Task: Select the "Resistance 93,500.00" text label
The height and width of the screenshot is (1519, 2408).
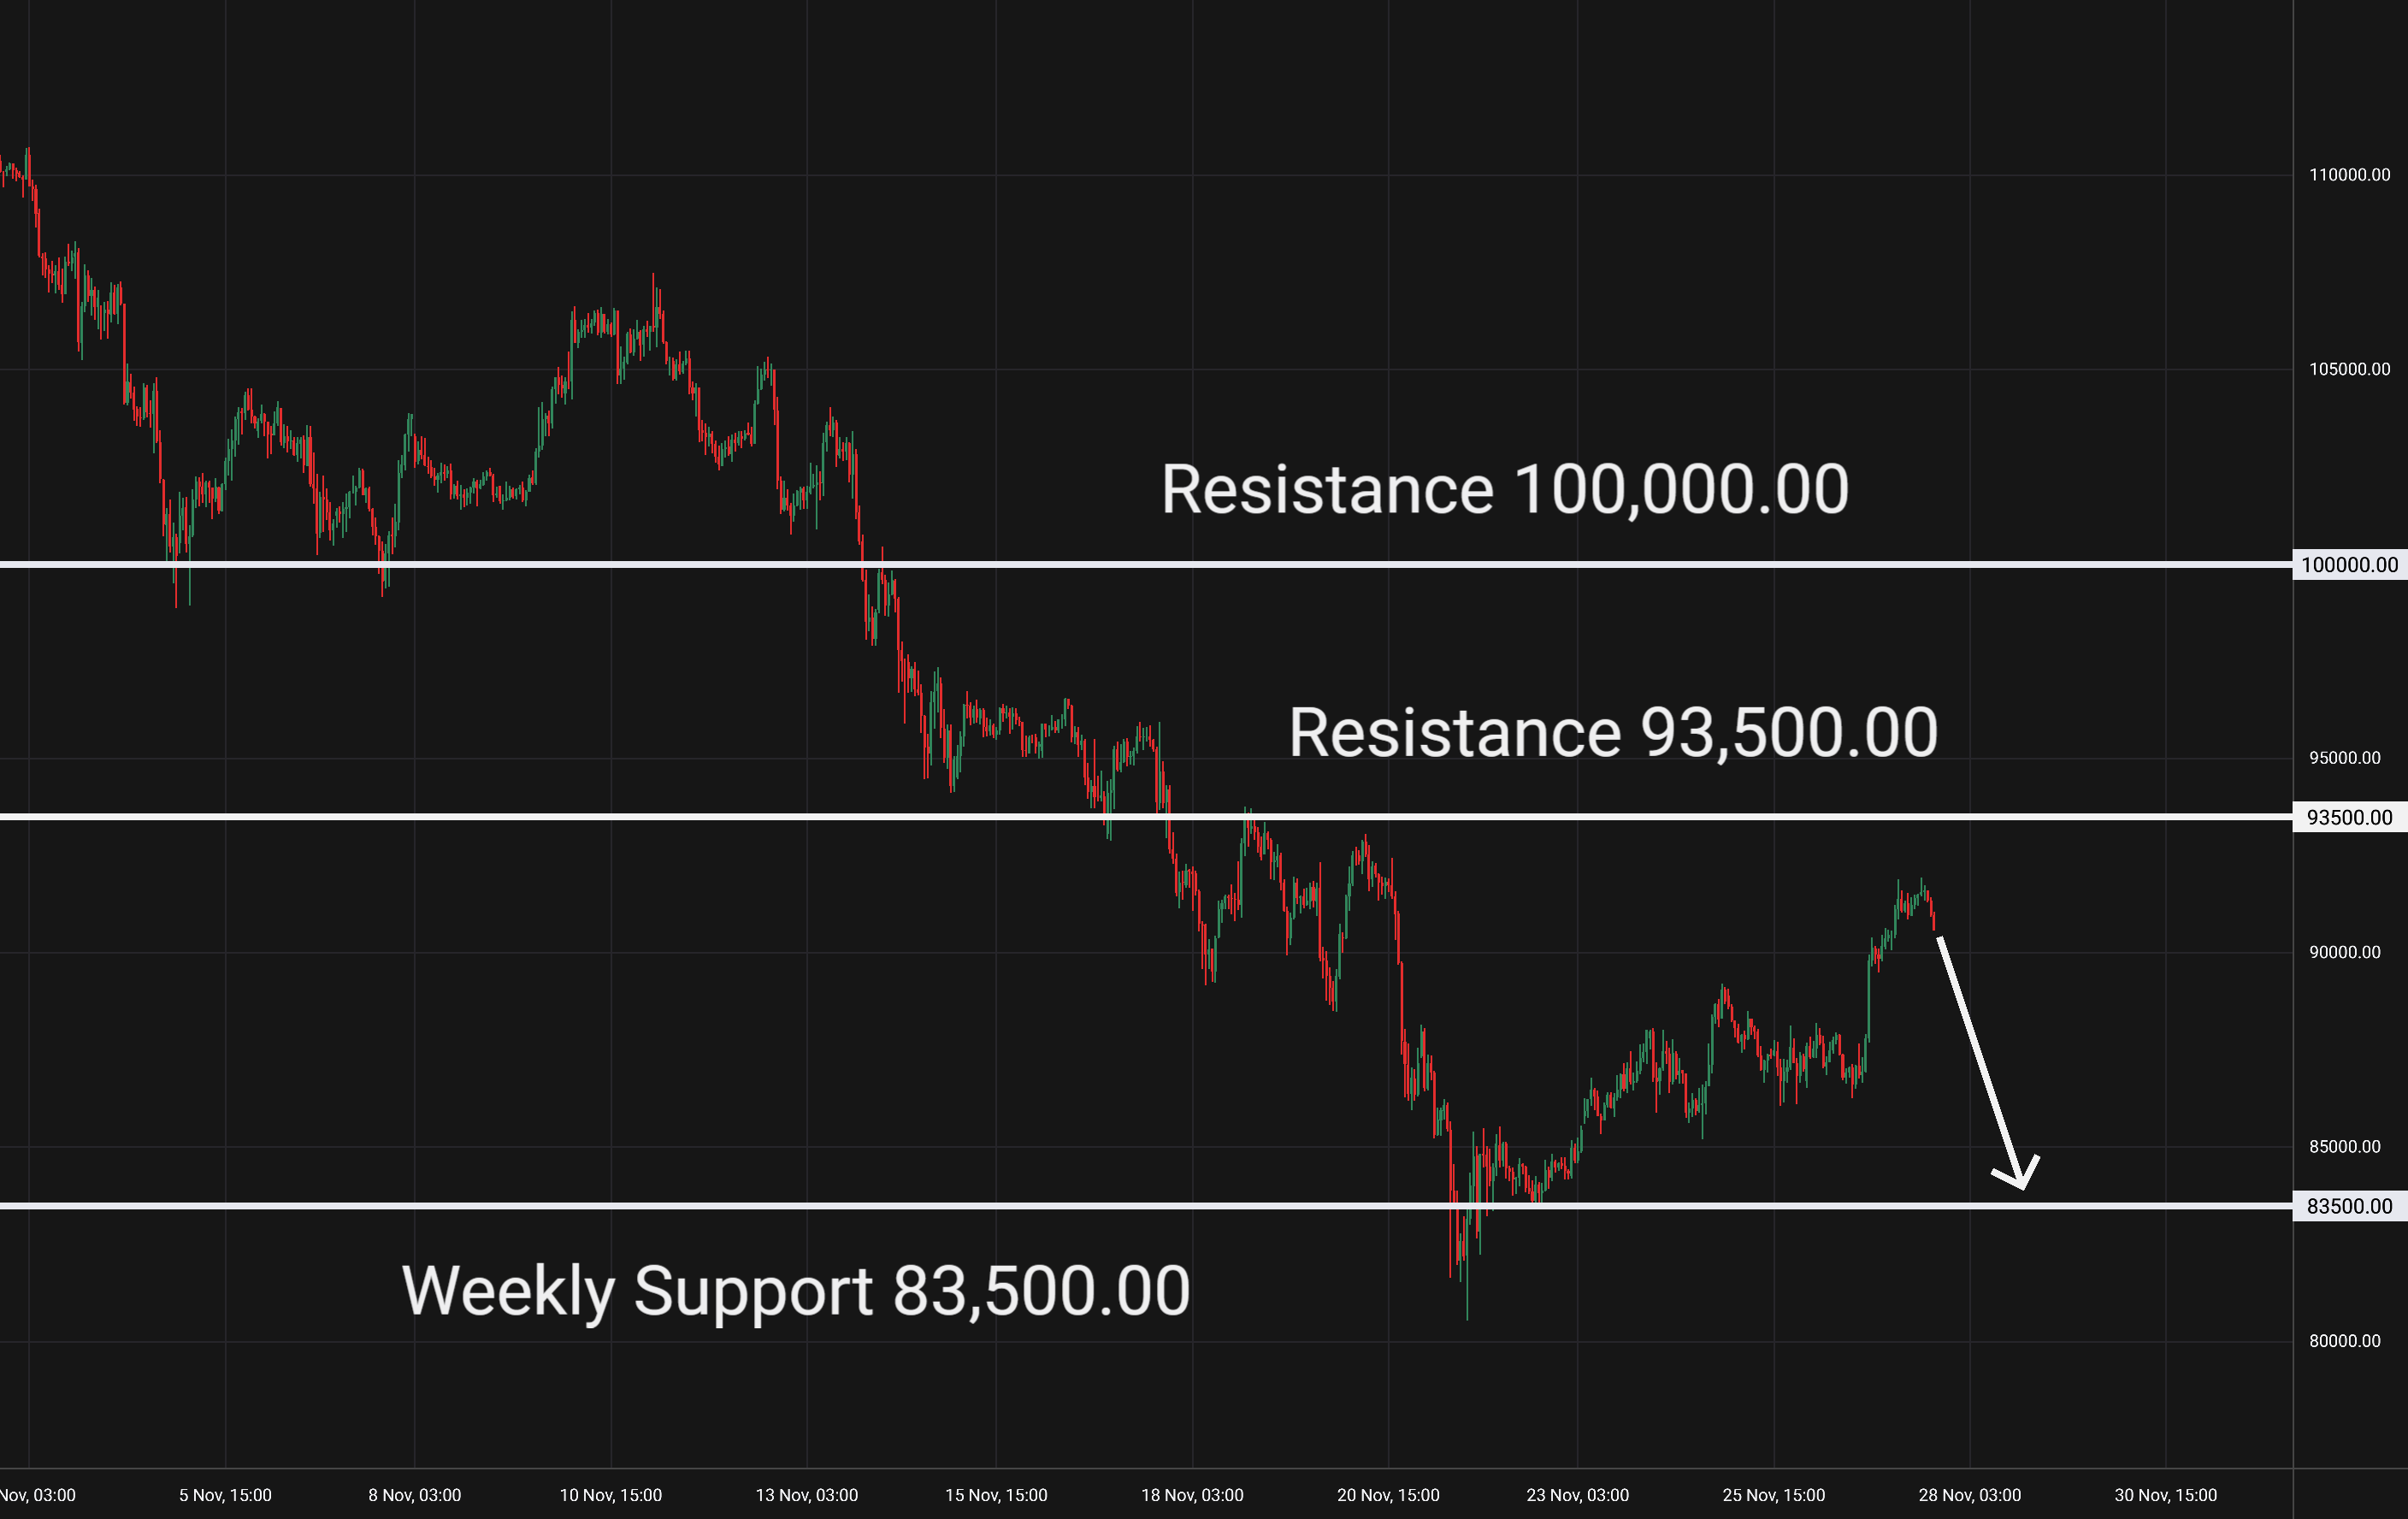Action: coord(1612,733)
